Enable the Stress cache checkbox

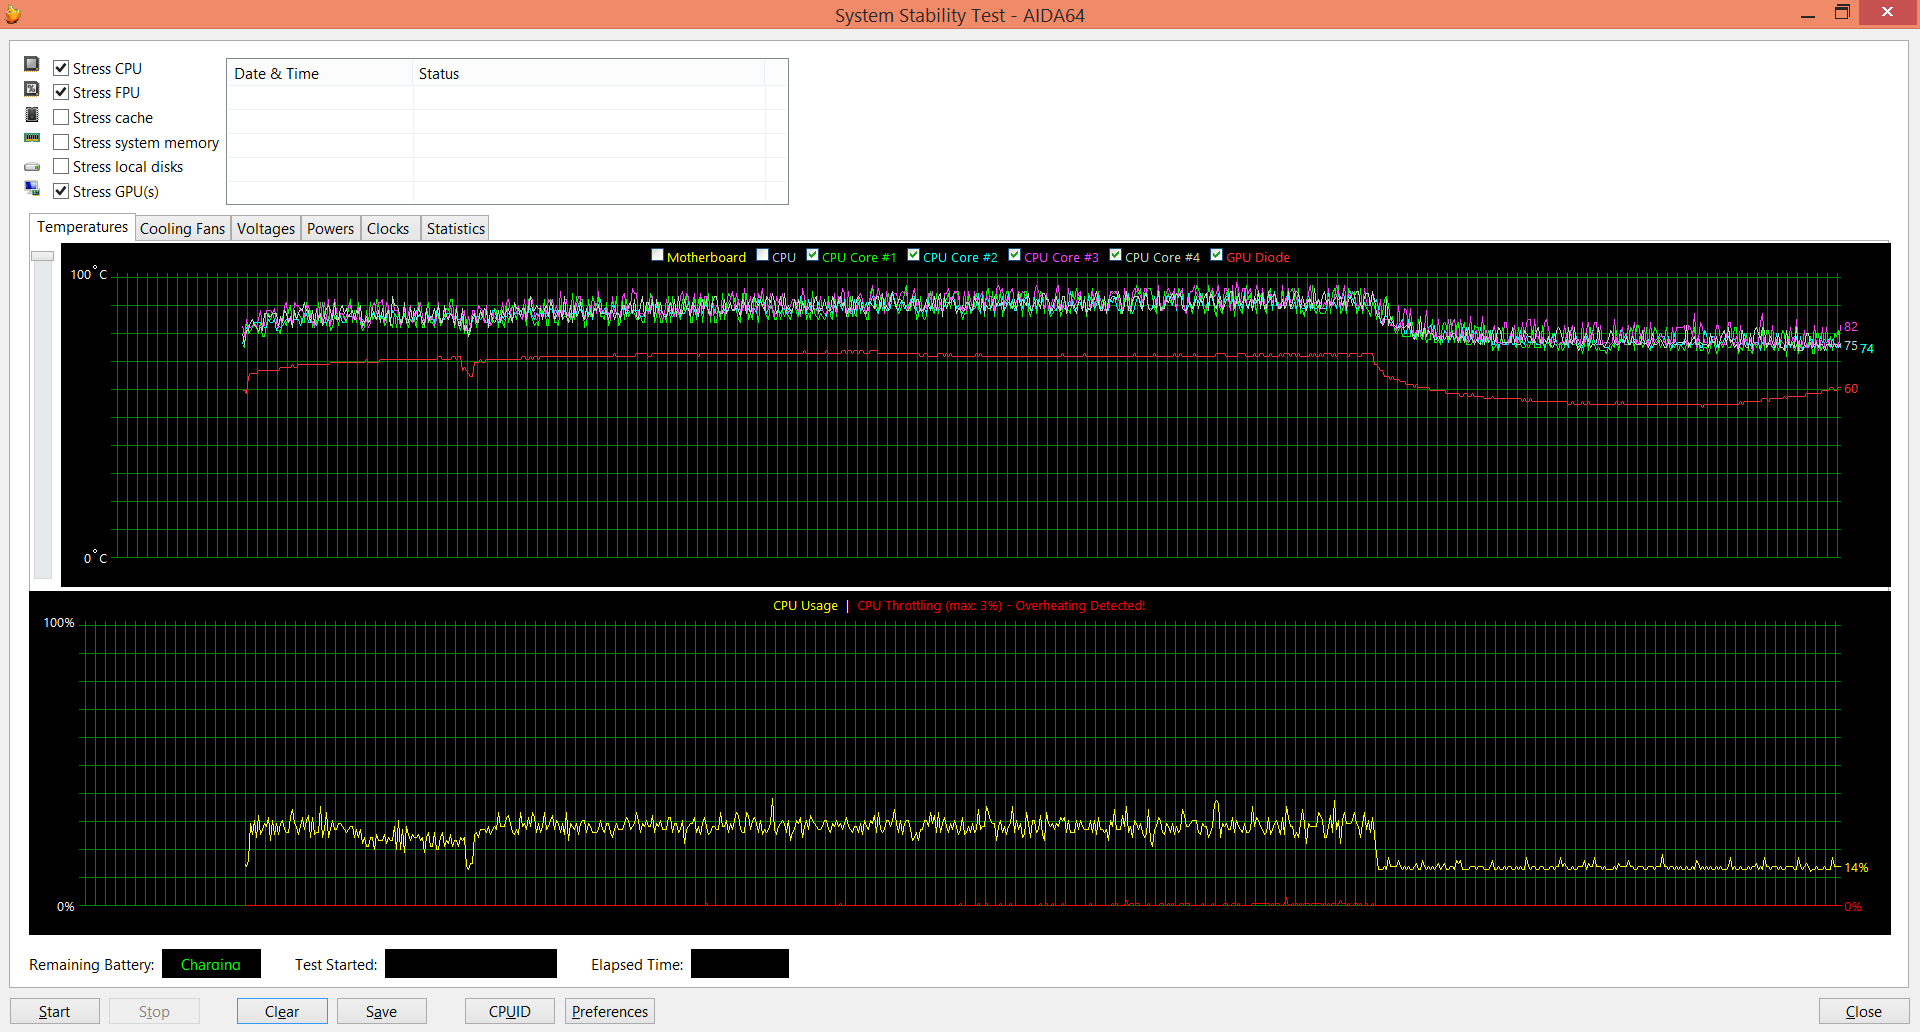pyautogui.click(x=61, y=117)
